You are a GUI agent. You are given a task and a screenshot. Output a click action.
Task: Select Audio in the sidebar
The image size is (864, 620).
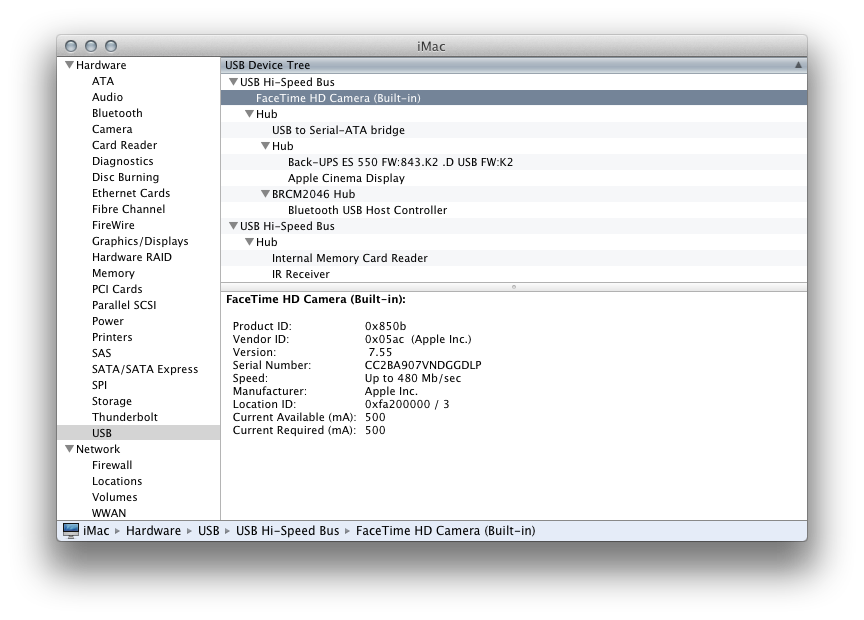pos(107,97)
